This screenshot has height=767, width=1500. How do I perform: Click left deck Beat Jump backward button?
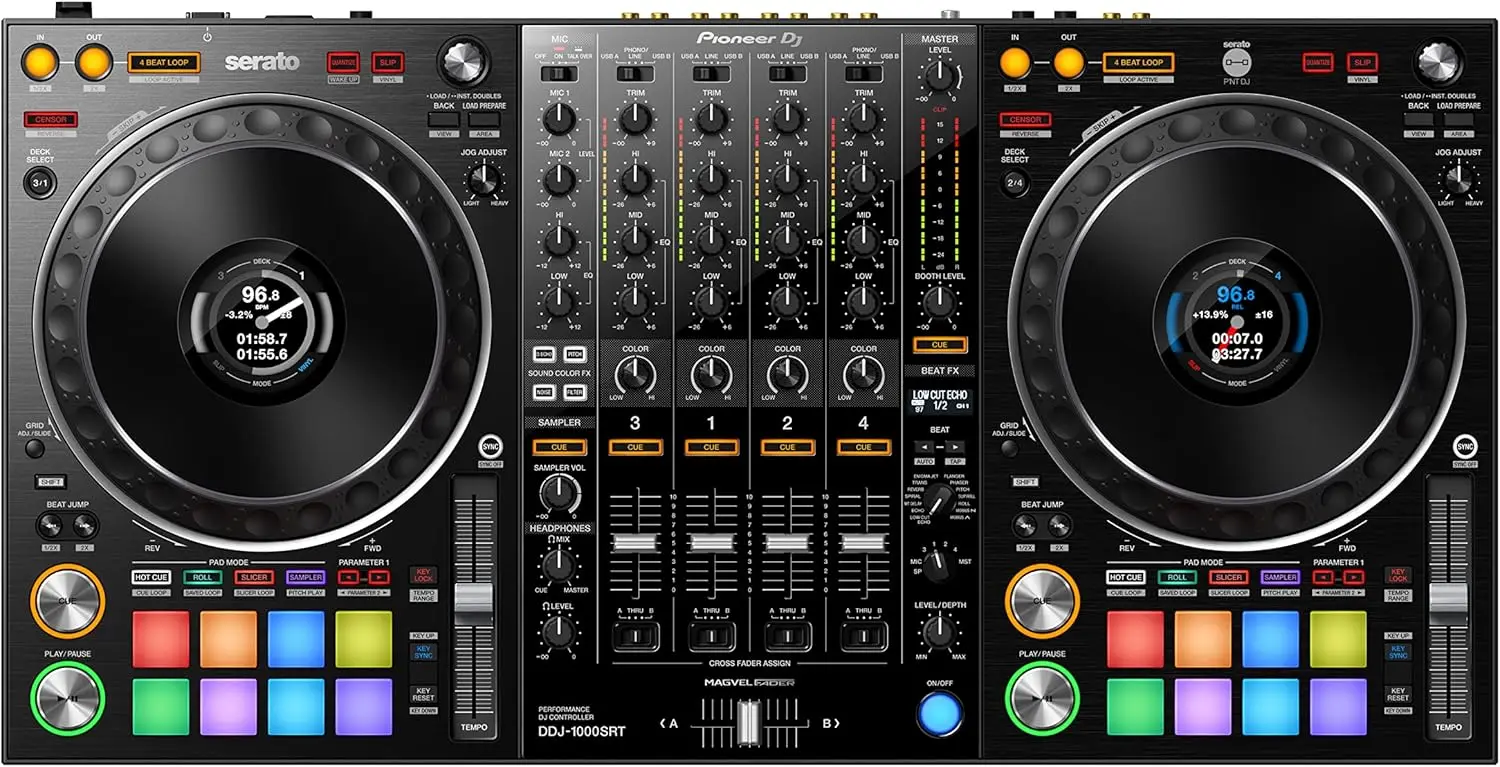click(49, 526)
